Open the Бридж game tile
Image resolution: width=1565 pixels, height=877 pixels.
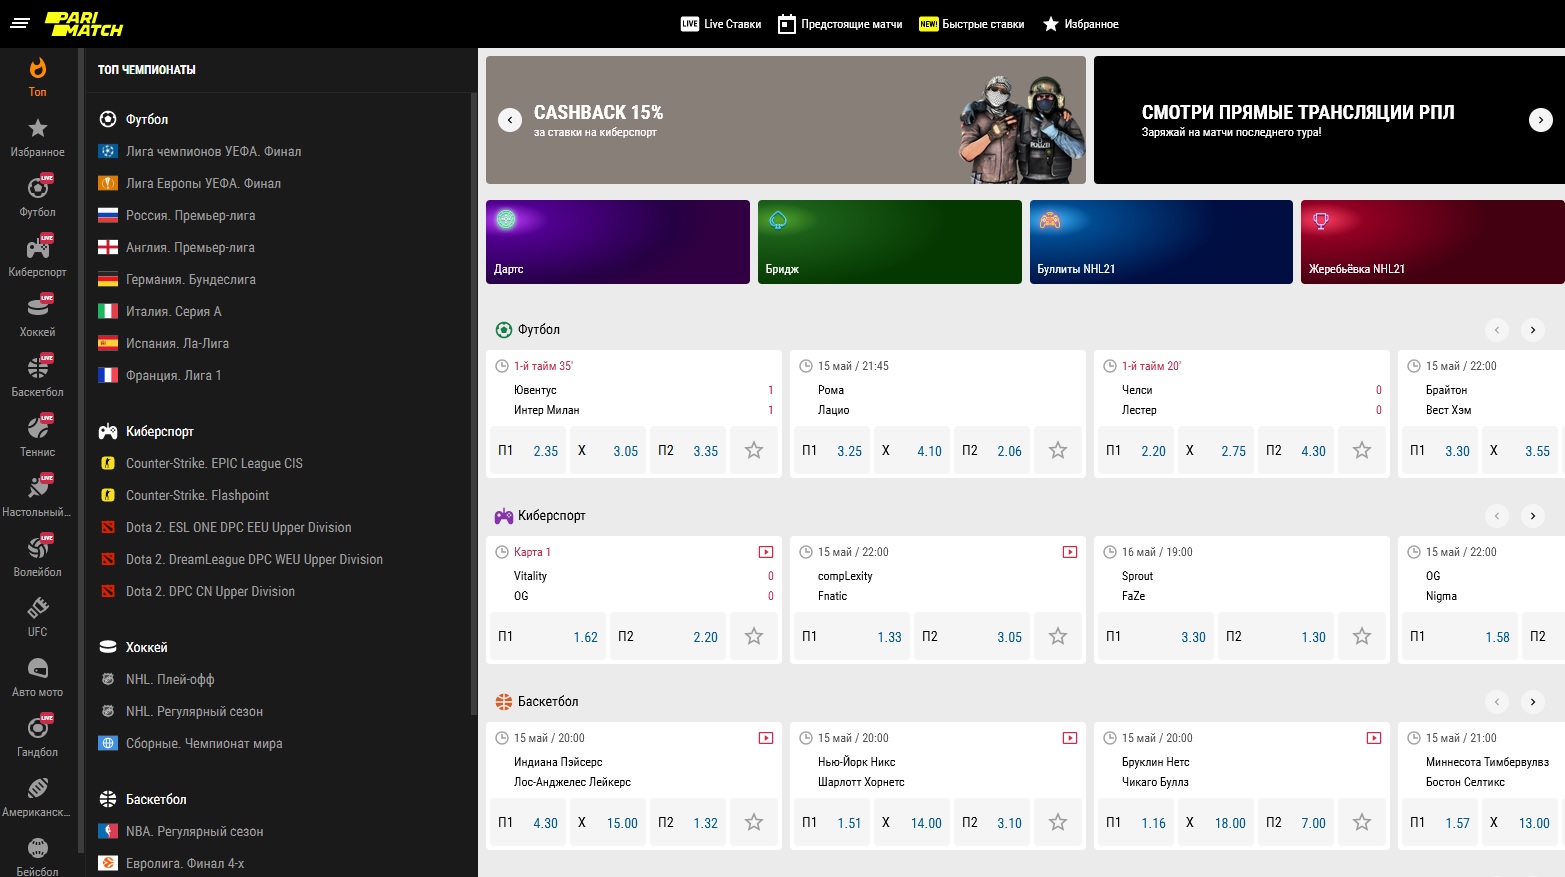pyautogui.click(x=890, y=242)
